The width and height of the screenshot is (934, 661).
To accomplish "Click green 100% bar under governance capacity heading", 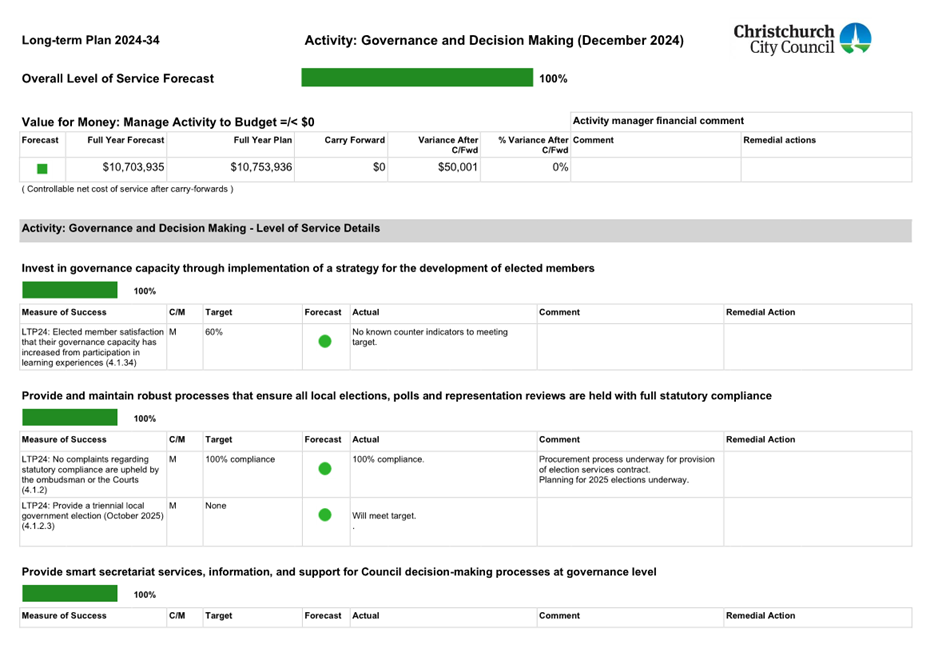I will point(69,290).
